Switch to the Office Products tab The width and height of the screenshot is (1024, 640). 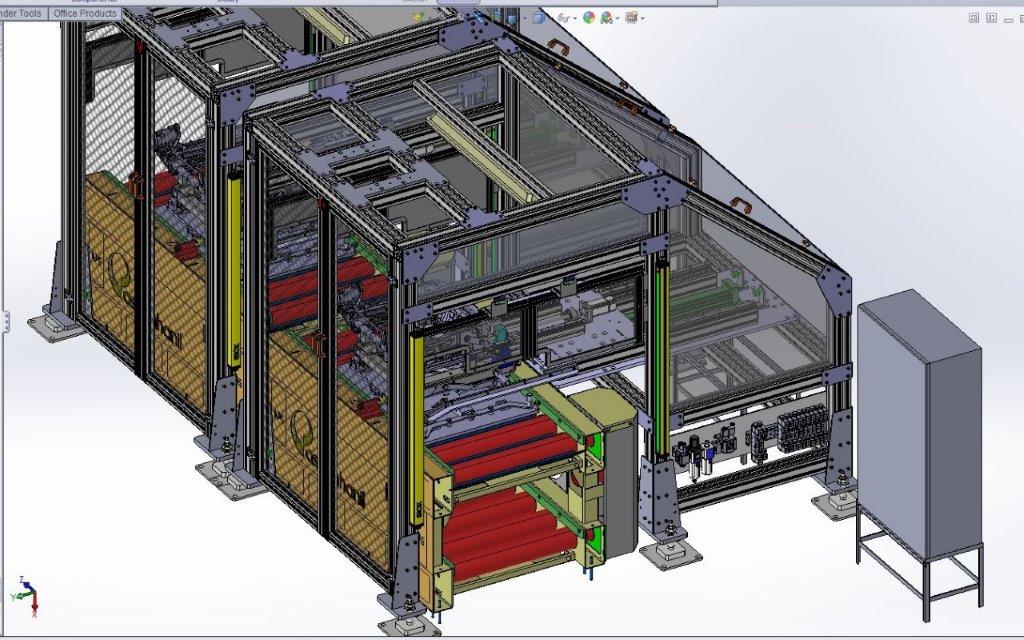[85, 14]
